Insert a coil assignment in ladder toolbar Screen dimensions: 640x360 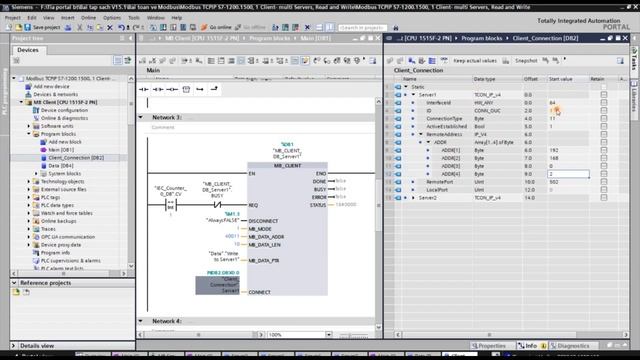tap(172, 89)
